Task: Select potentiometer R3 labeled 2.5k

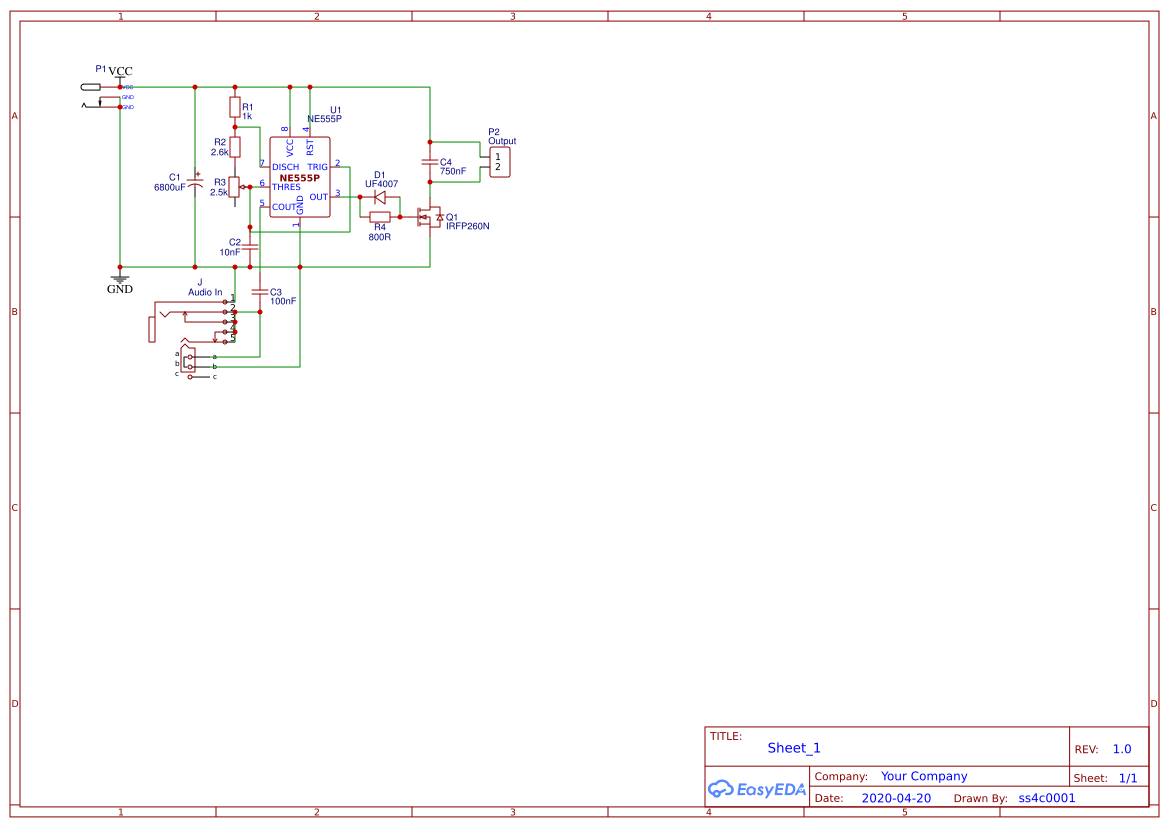Action: 234,187
